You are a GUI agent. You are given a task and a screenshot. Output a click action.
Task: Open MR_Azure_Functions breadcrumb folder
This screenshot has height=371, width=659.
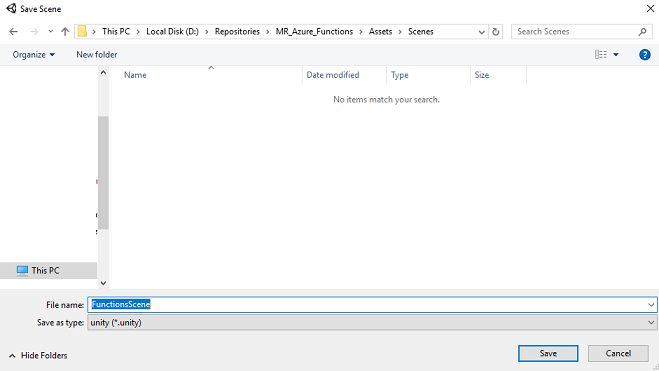point(314,32)
